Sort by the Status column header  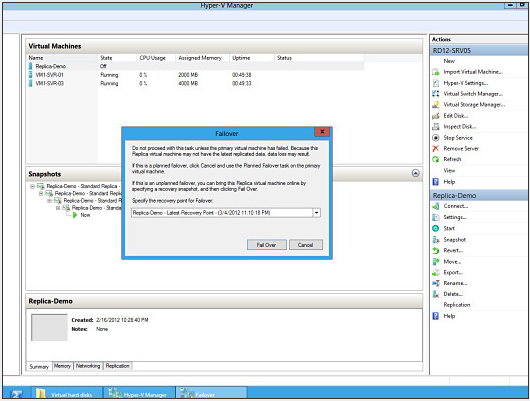click(x=319, y=58)
